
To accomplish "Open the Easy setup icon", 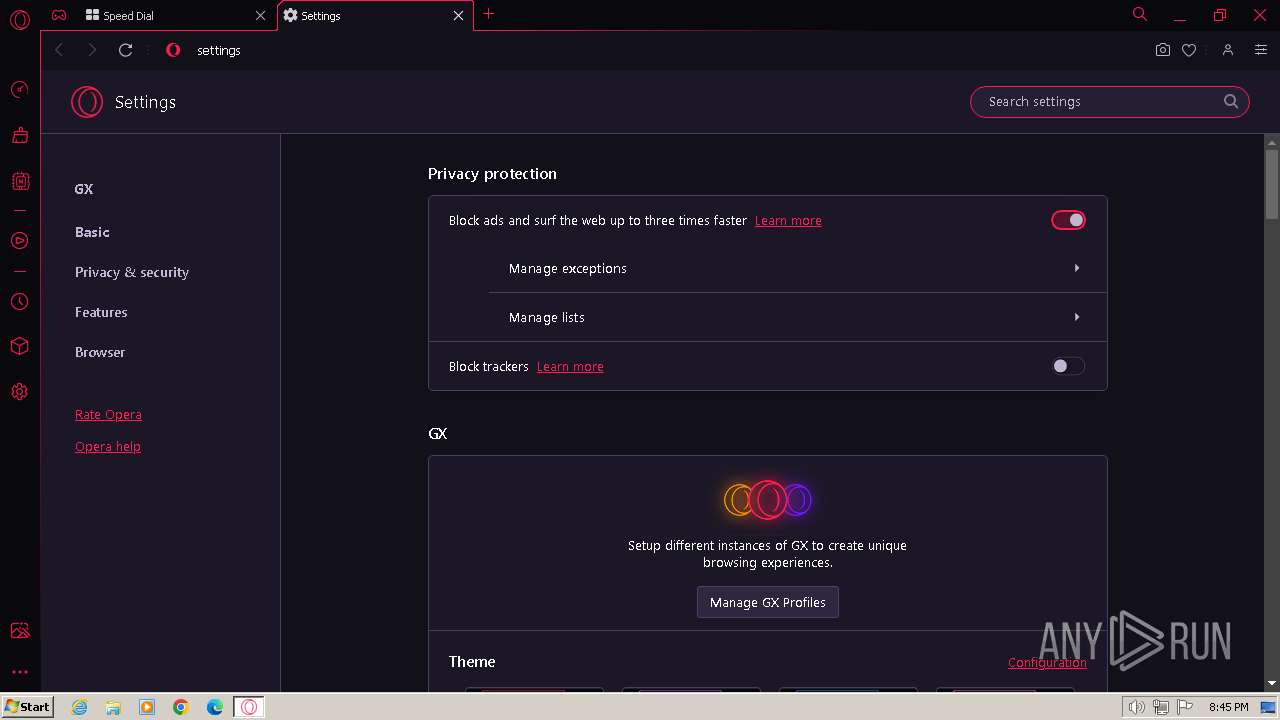I will point(1261,50).
